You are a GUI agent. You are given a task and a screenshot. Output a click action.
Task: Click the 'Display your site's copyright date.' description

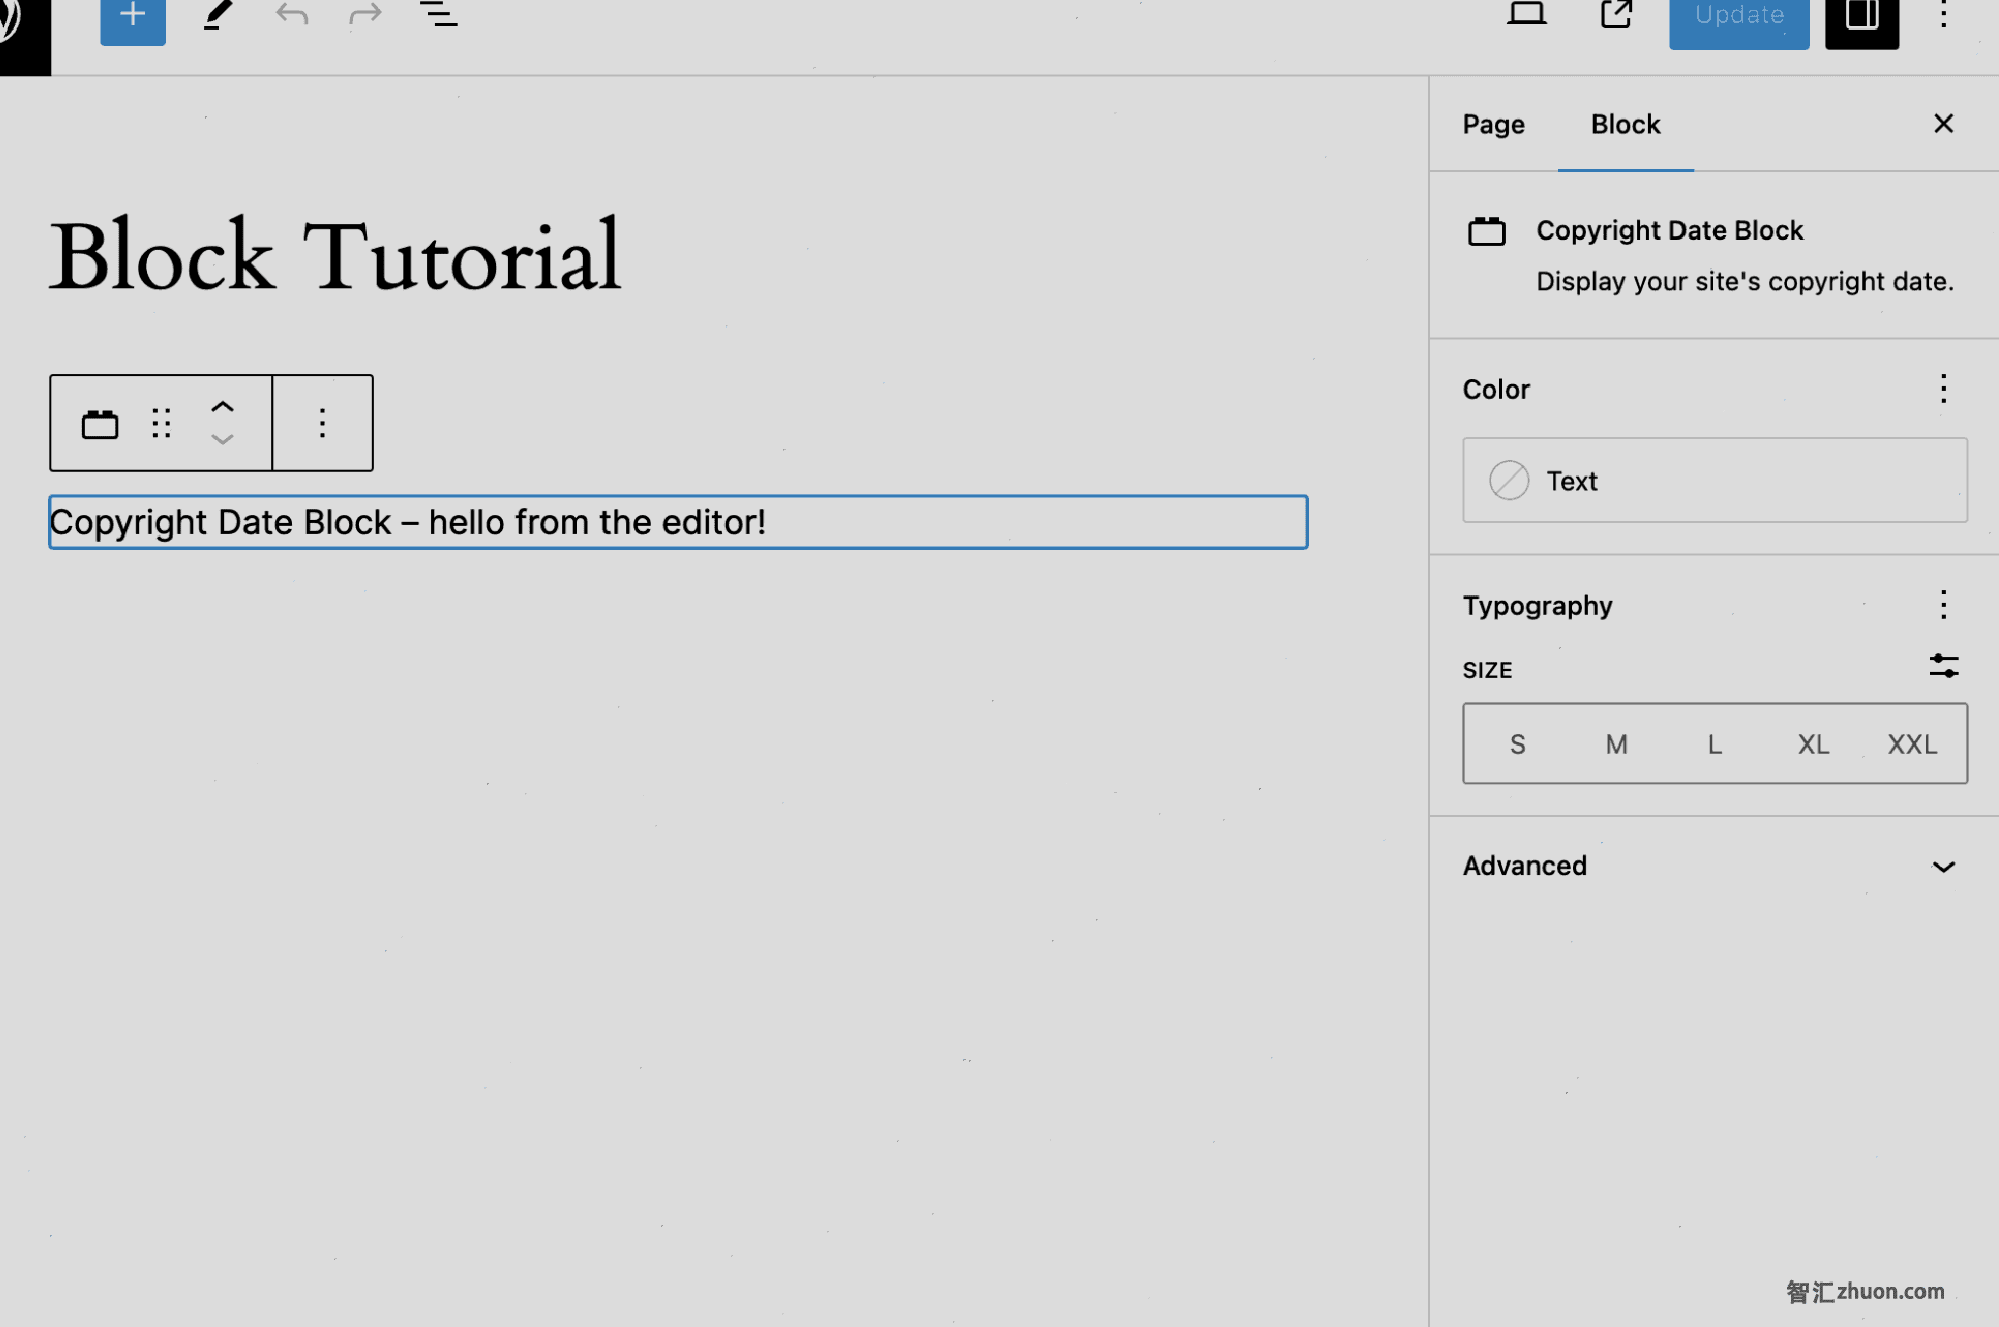coord(1744,281)
